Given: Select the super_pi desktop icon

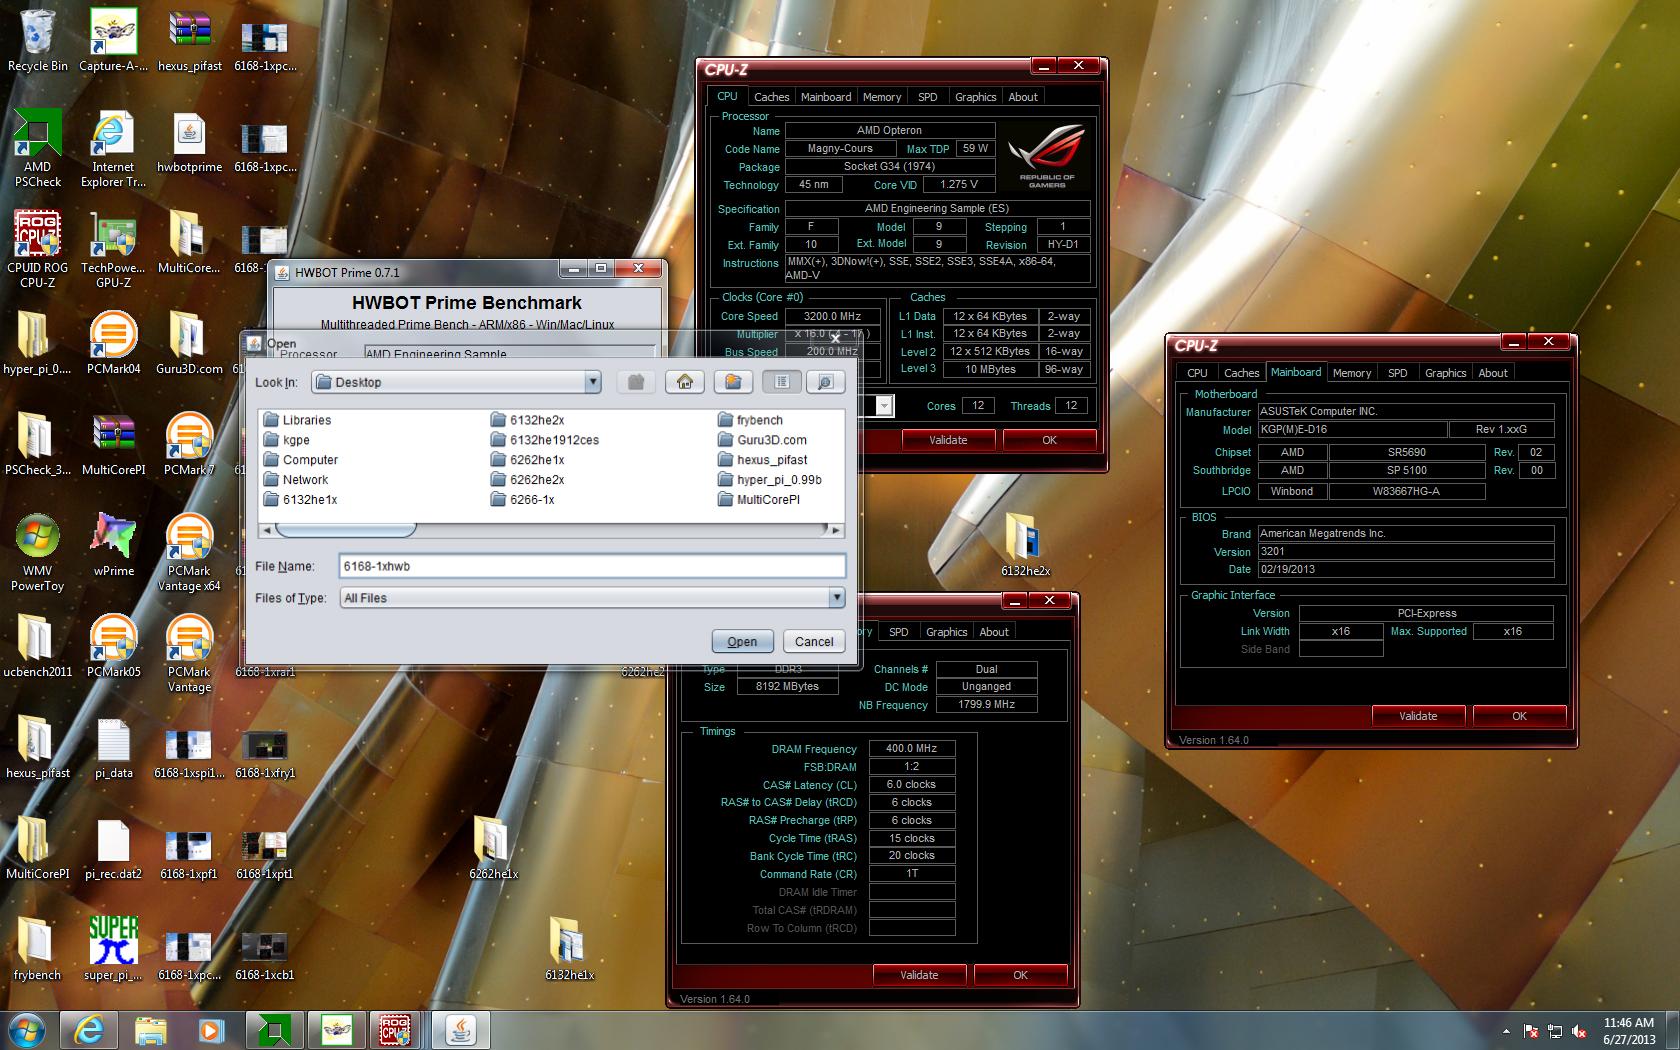Looking at the screenshot, I should pos(113,947).
